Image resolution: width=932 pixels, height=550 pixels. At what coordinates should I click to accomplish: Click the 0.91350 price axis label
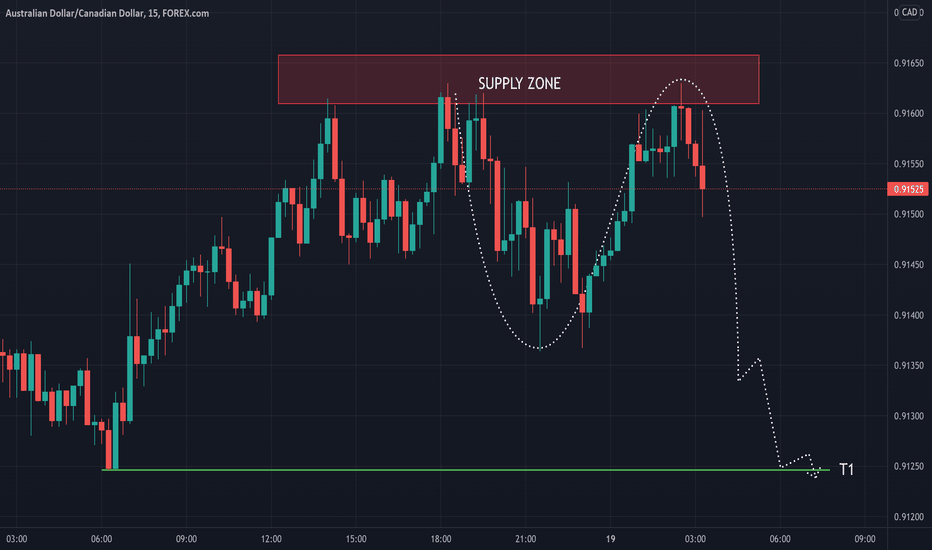click(x=909, y=366)
